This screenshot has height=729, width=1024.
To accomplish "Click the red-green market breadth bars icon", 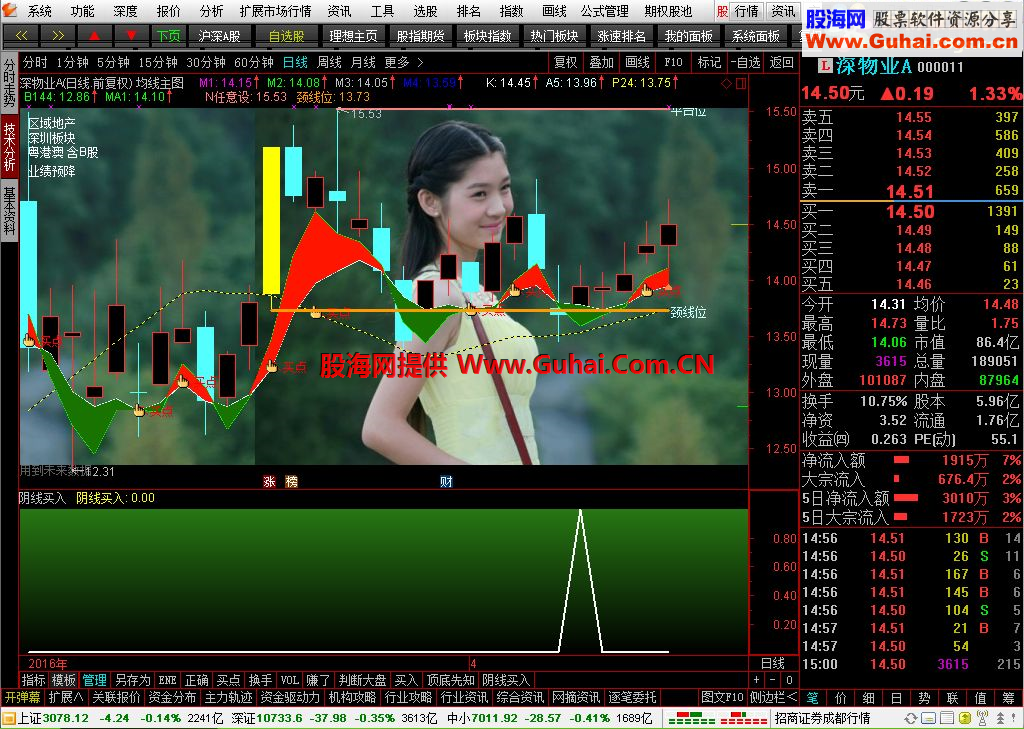I will [x=717, y=719].
